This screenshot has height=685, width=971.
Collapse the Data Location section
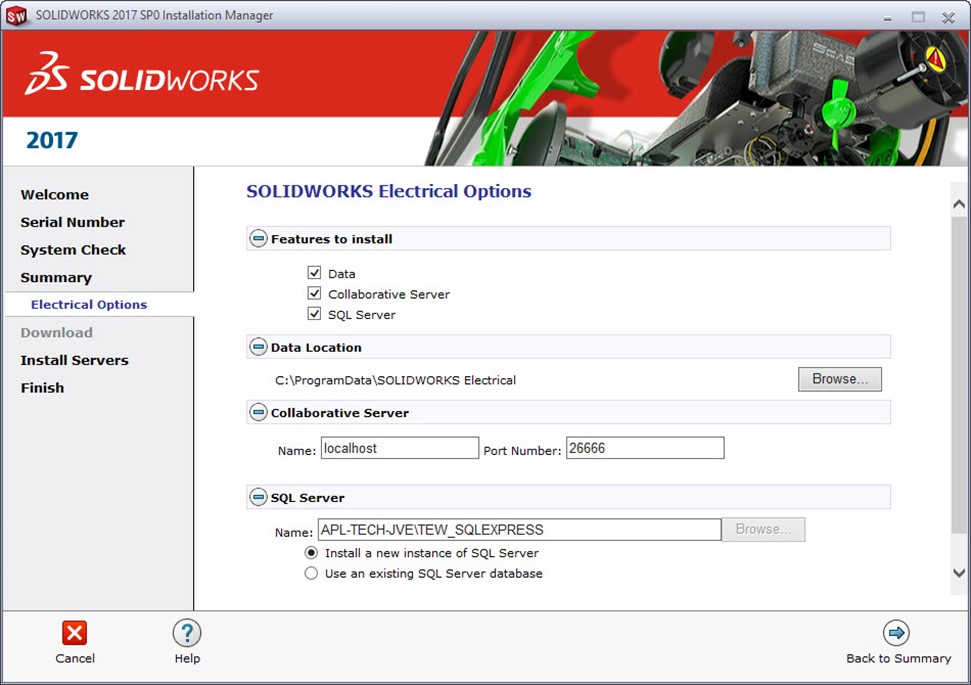(258, 348)
